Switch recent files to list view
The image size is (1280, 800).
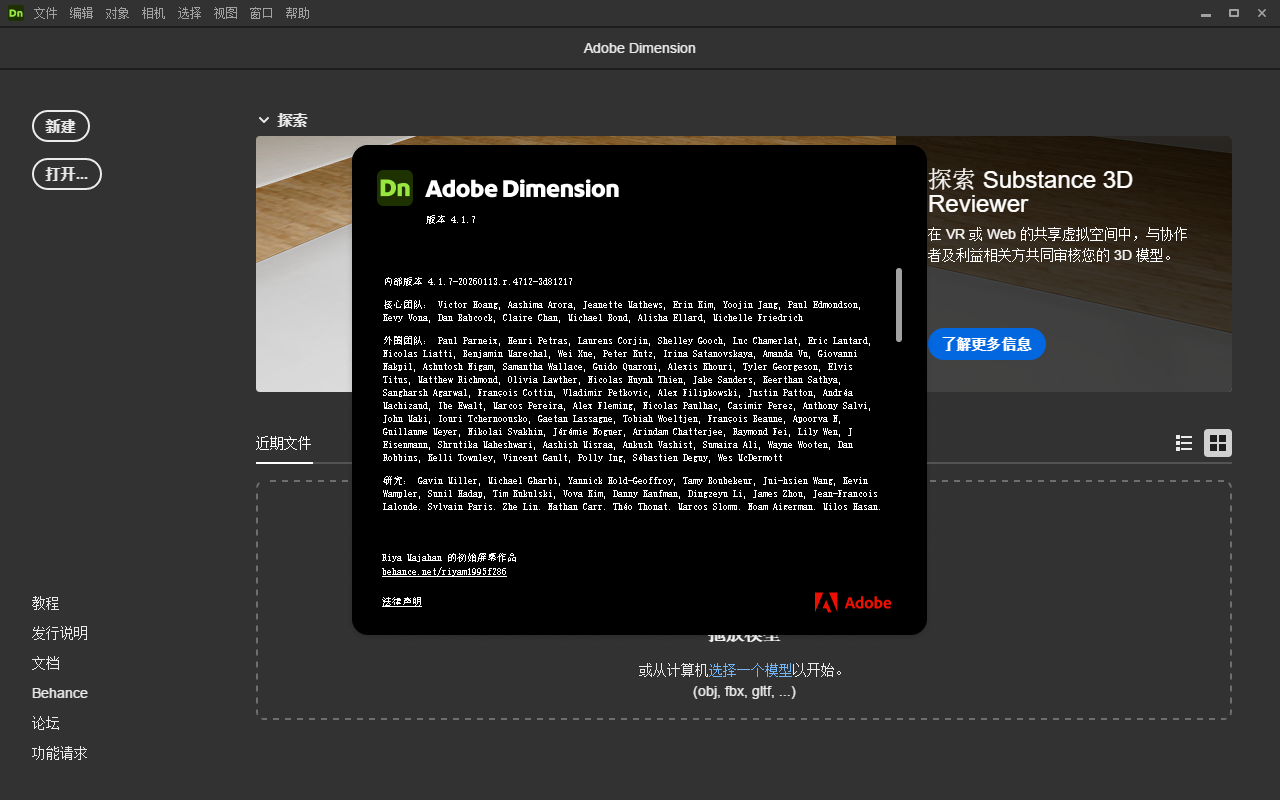click(x=1183, y=442)
